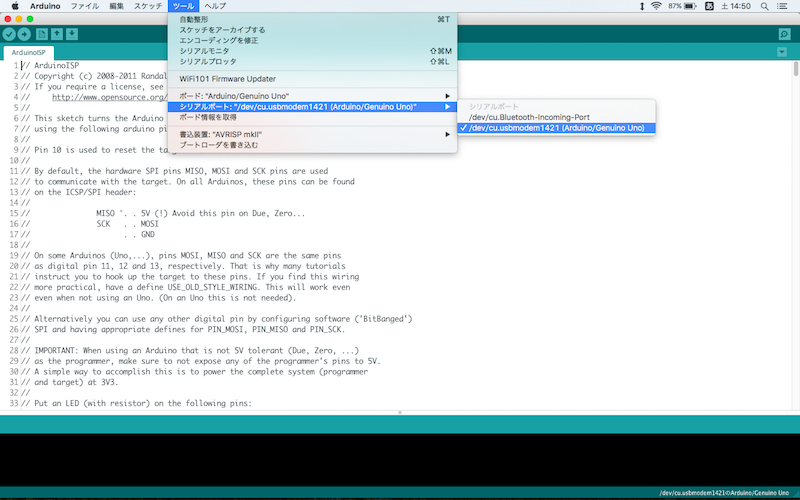
Task: Expand the シリアルポート submenu entry
Action: (x=312, y=107)
